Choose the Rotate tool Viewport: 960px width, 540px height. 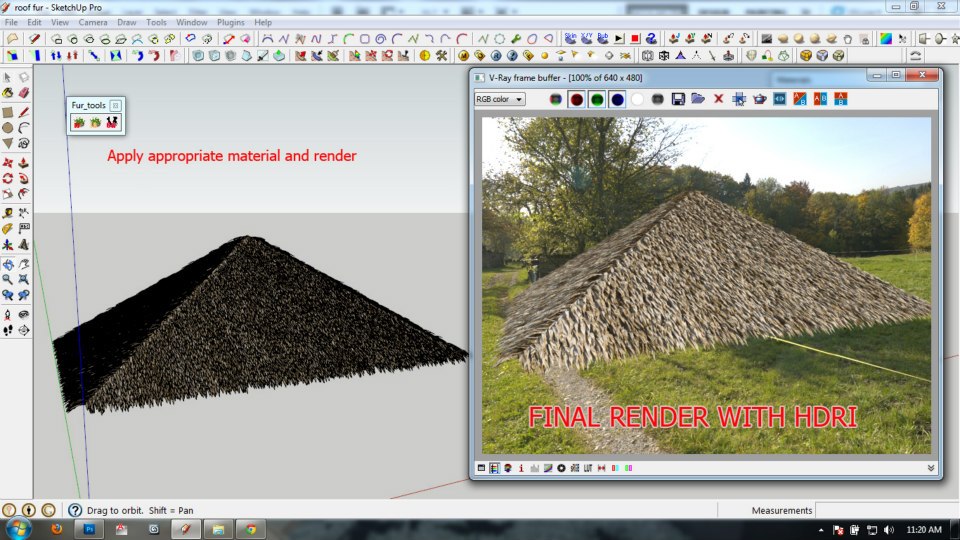(x=7, y=179)
